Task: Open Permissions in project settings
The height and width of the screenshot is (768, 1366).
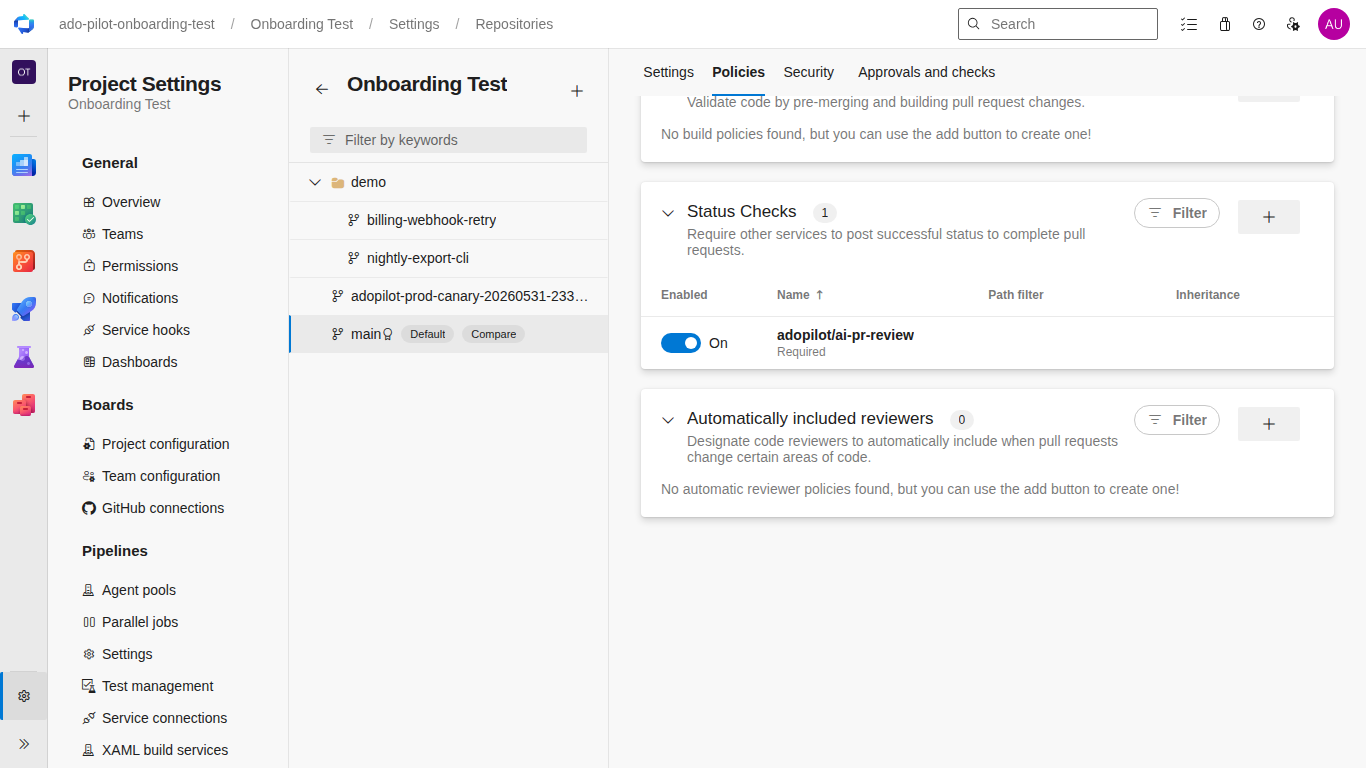Action: click(139, 266)
